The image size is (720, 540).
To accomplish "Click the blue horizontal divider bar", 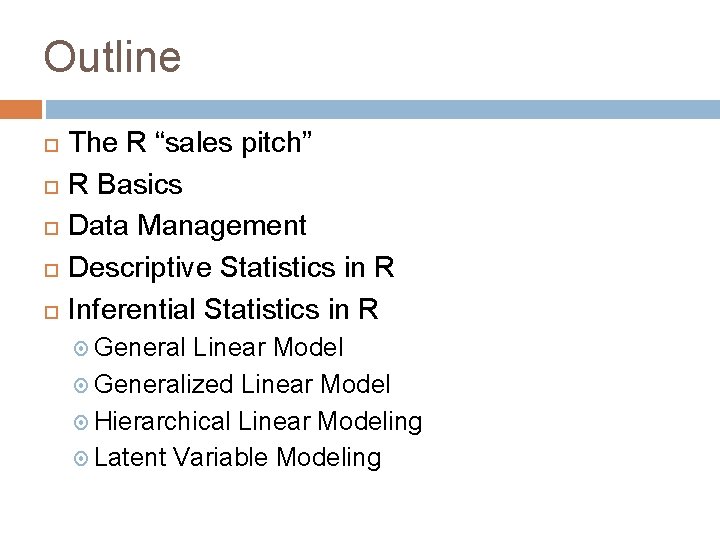I will click(381, 109).
